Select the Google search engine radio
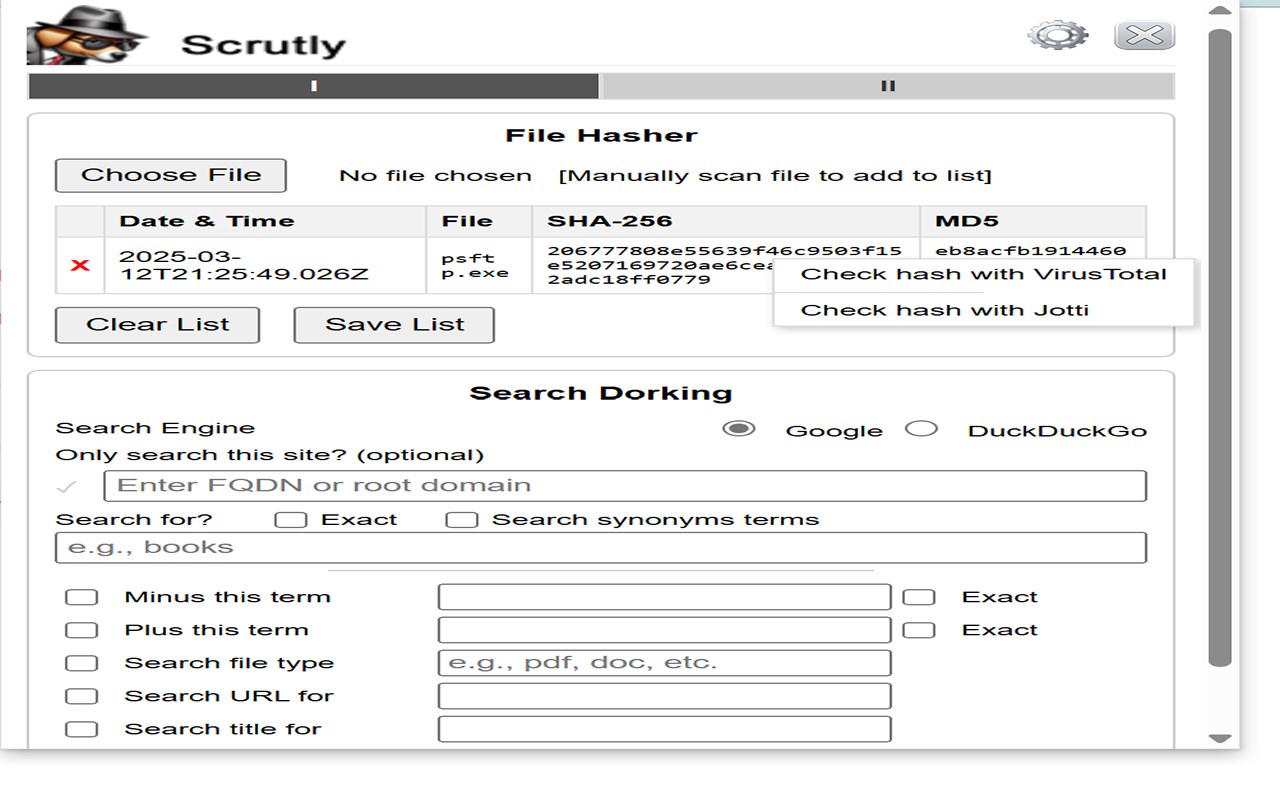Screen dimensions: 1280x800 (x=739, y=429)
